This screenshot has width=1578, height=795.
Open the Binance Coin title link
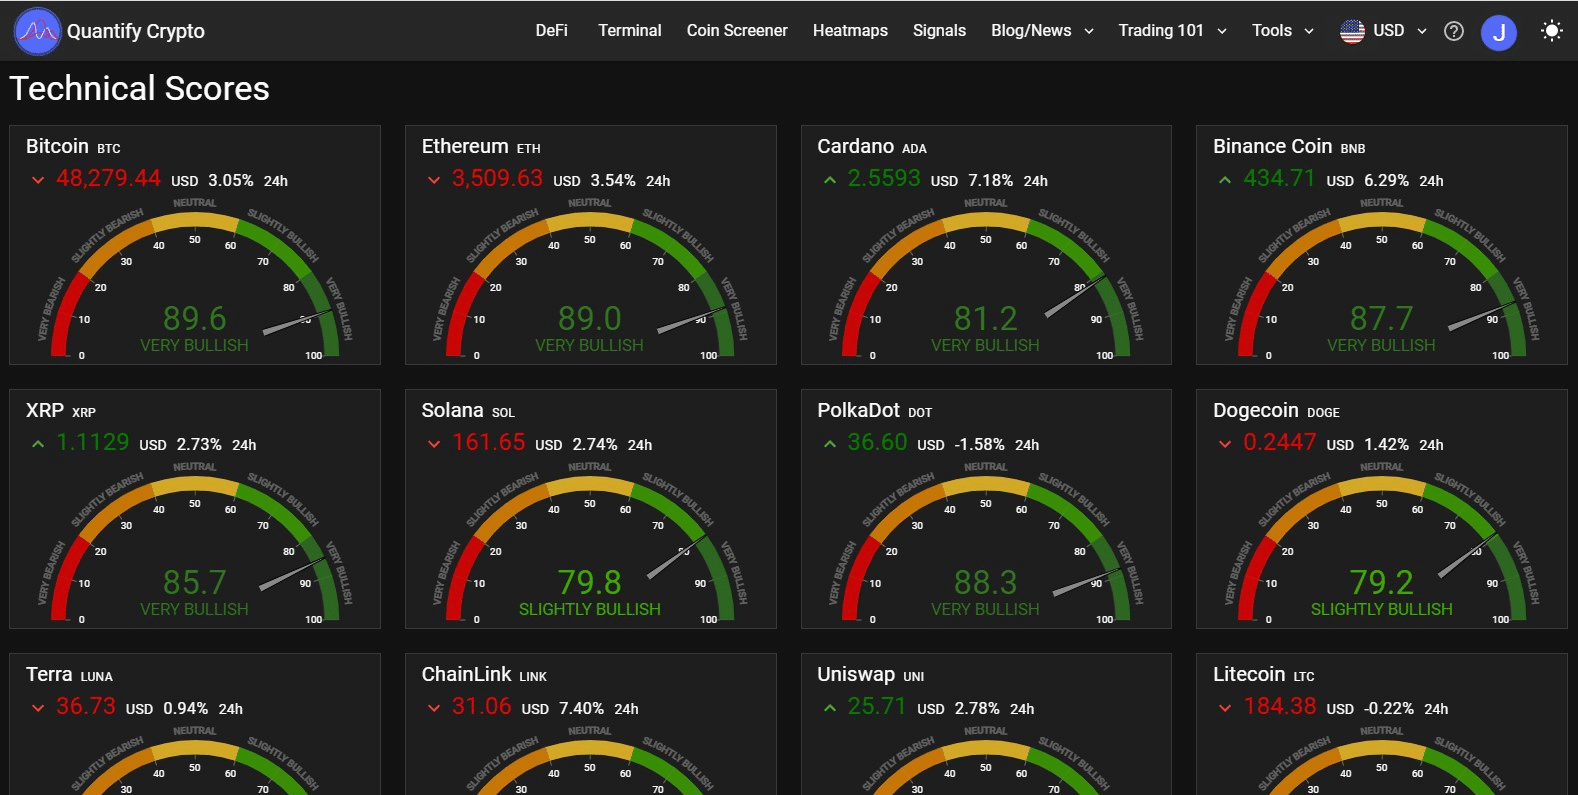pos(1289,147)
